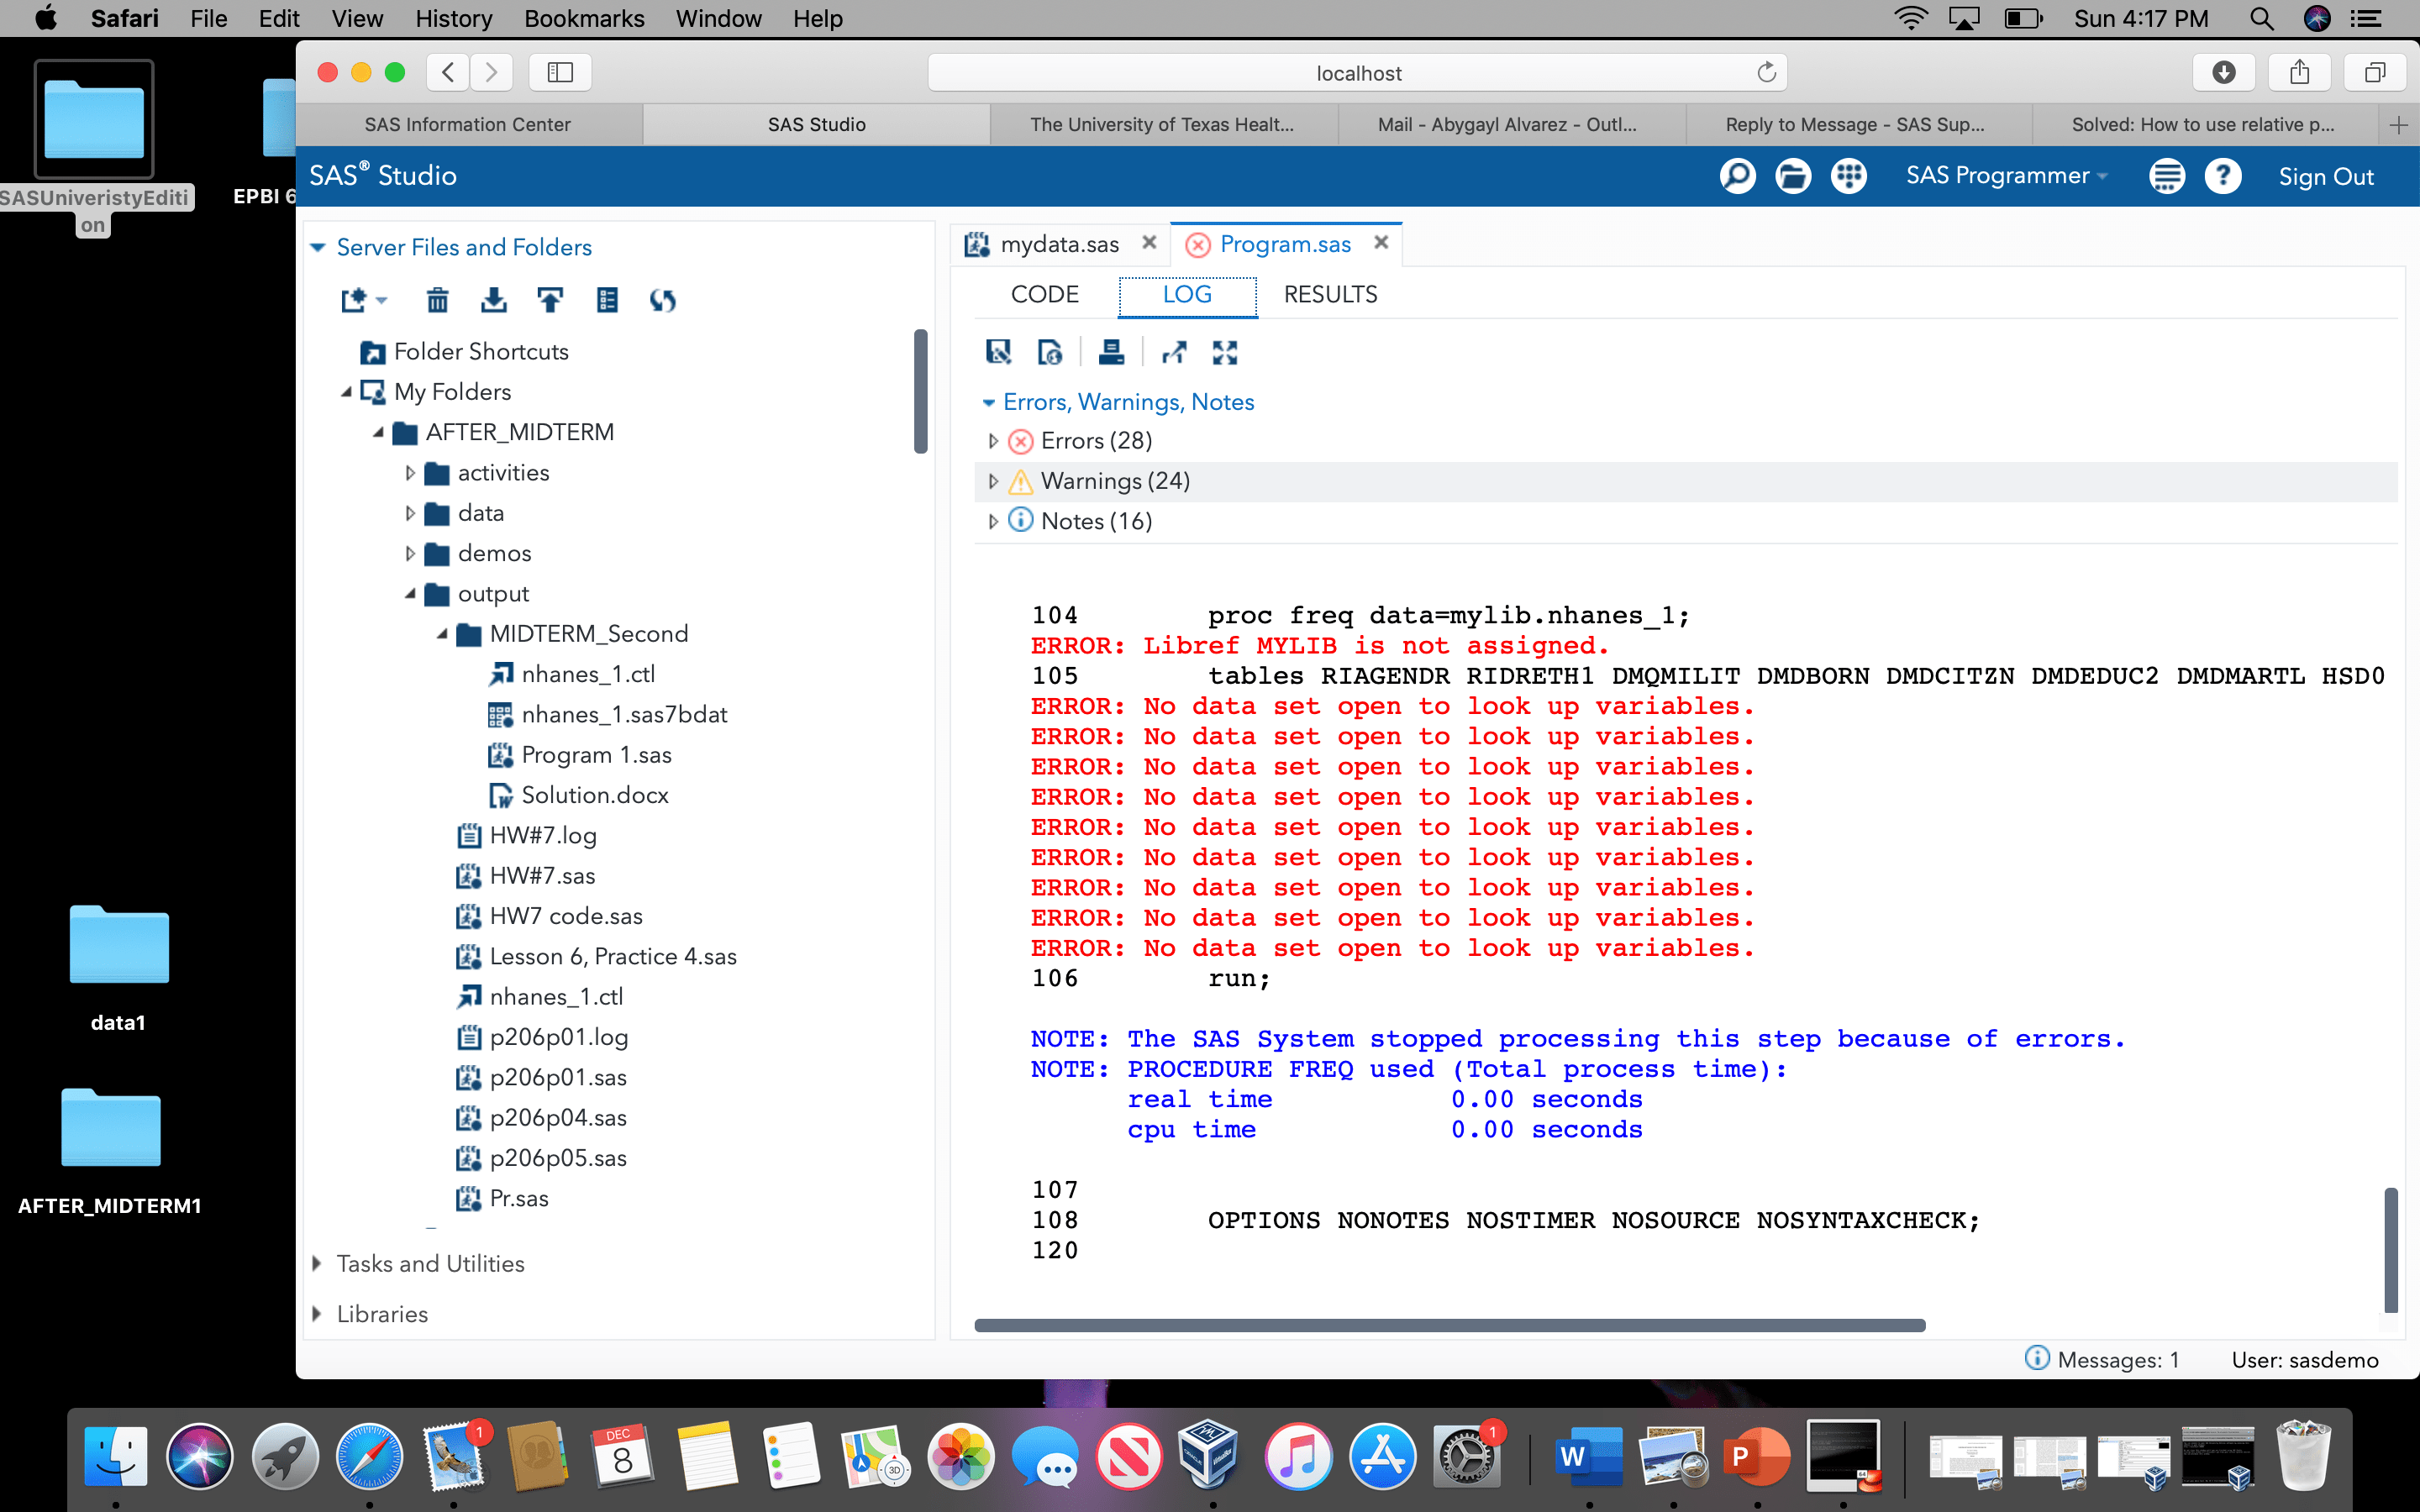Select Program 1.sas in MIDTERM_Second folder
2420x1512 pixels.
[x=597, y=754]
